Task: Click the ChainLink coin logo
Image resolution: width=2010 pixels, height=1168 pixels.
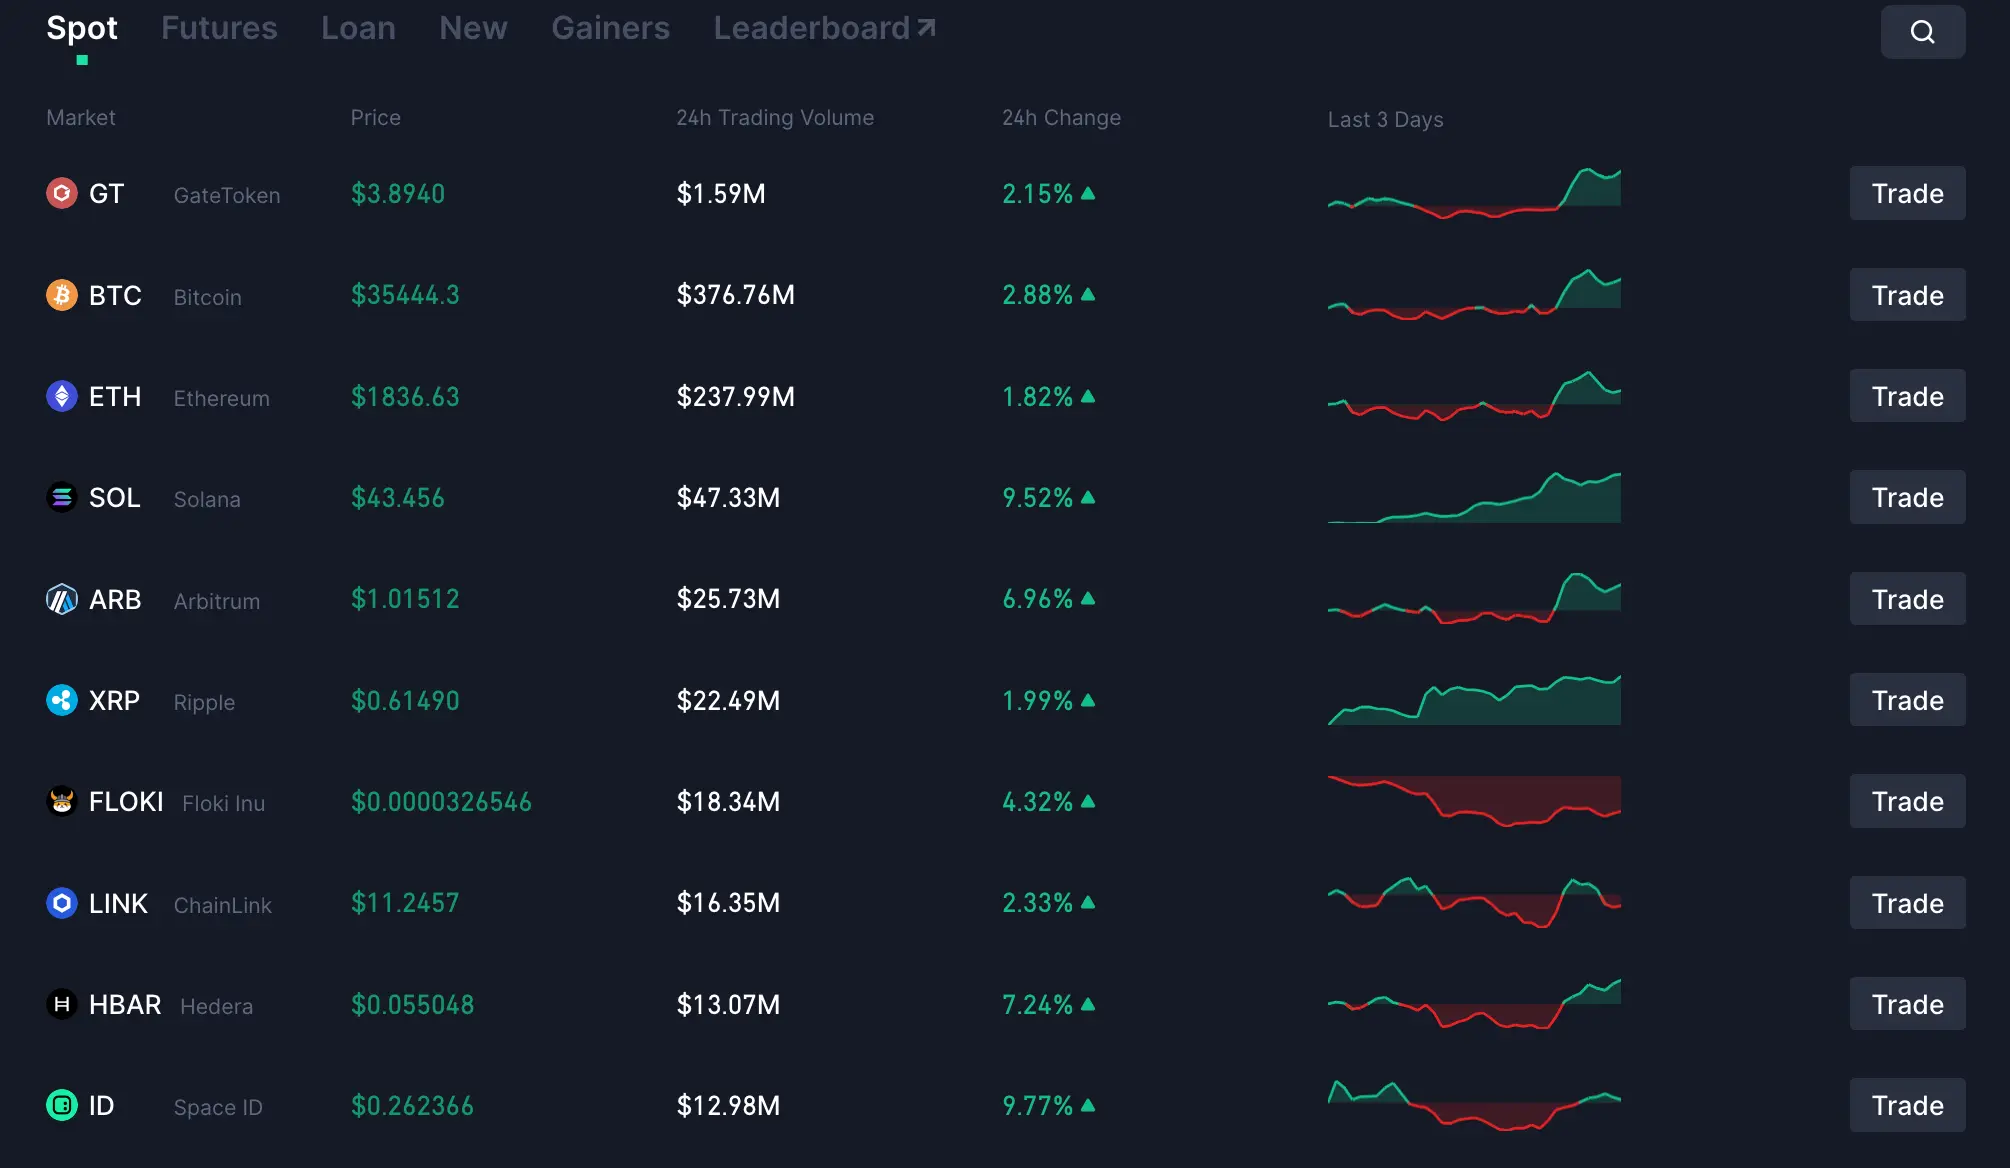Action: tap(62, 903)
